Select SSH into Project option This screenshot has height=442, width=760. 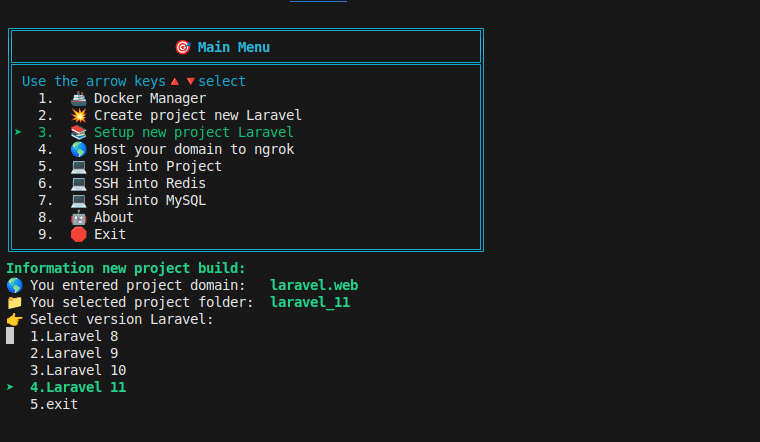[x=157, y=166]
